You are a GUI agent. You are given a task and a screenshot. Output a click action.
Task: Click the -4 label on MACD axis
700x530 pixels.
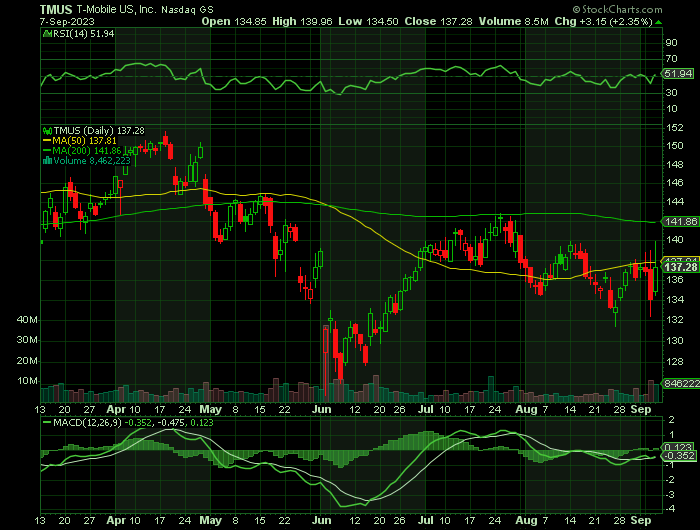[x=669, y=509]
